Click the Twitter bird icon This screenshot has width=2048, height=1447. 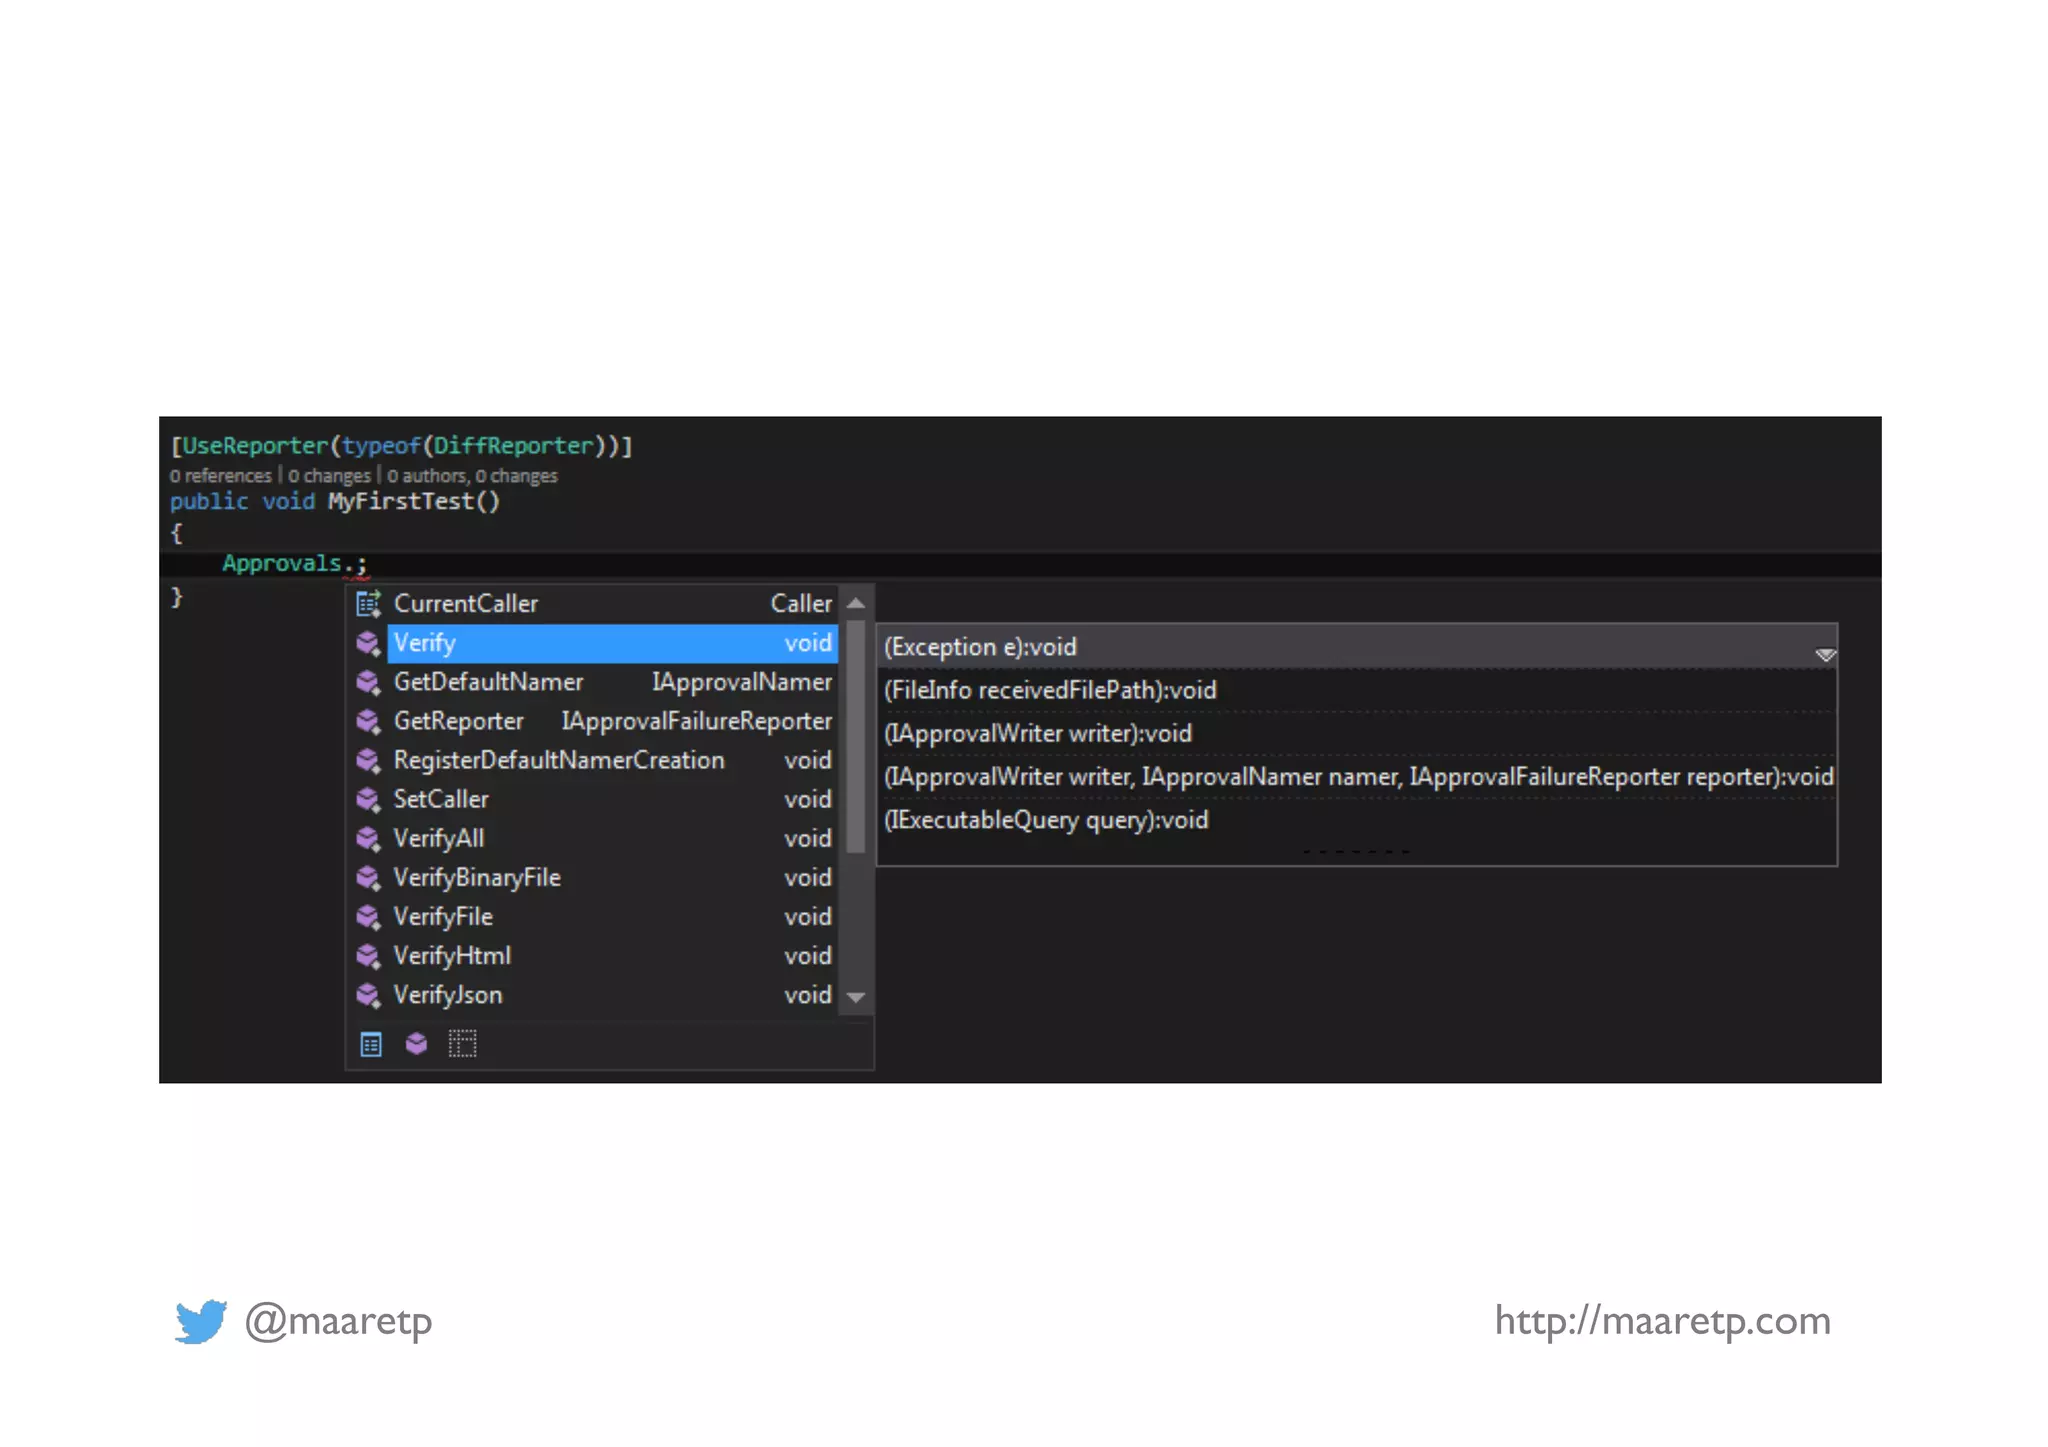click(200, 1321)
